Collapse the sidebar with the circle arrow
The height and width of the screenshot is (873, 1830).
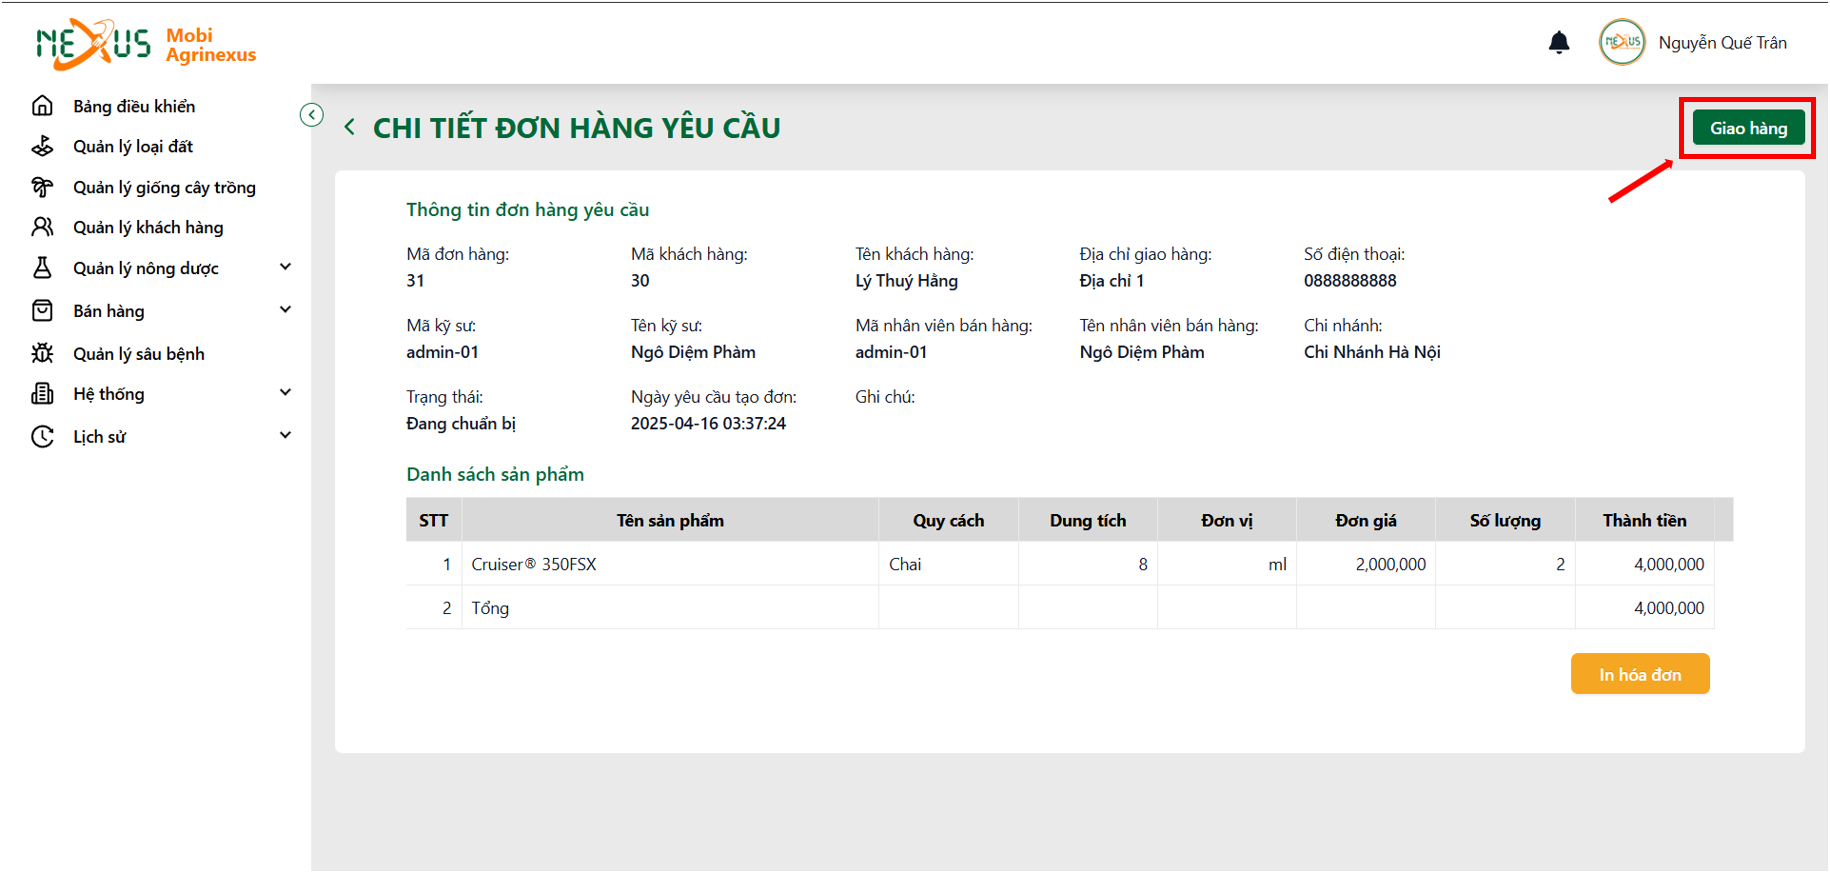coord(312,115)
